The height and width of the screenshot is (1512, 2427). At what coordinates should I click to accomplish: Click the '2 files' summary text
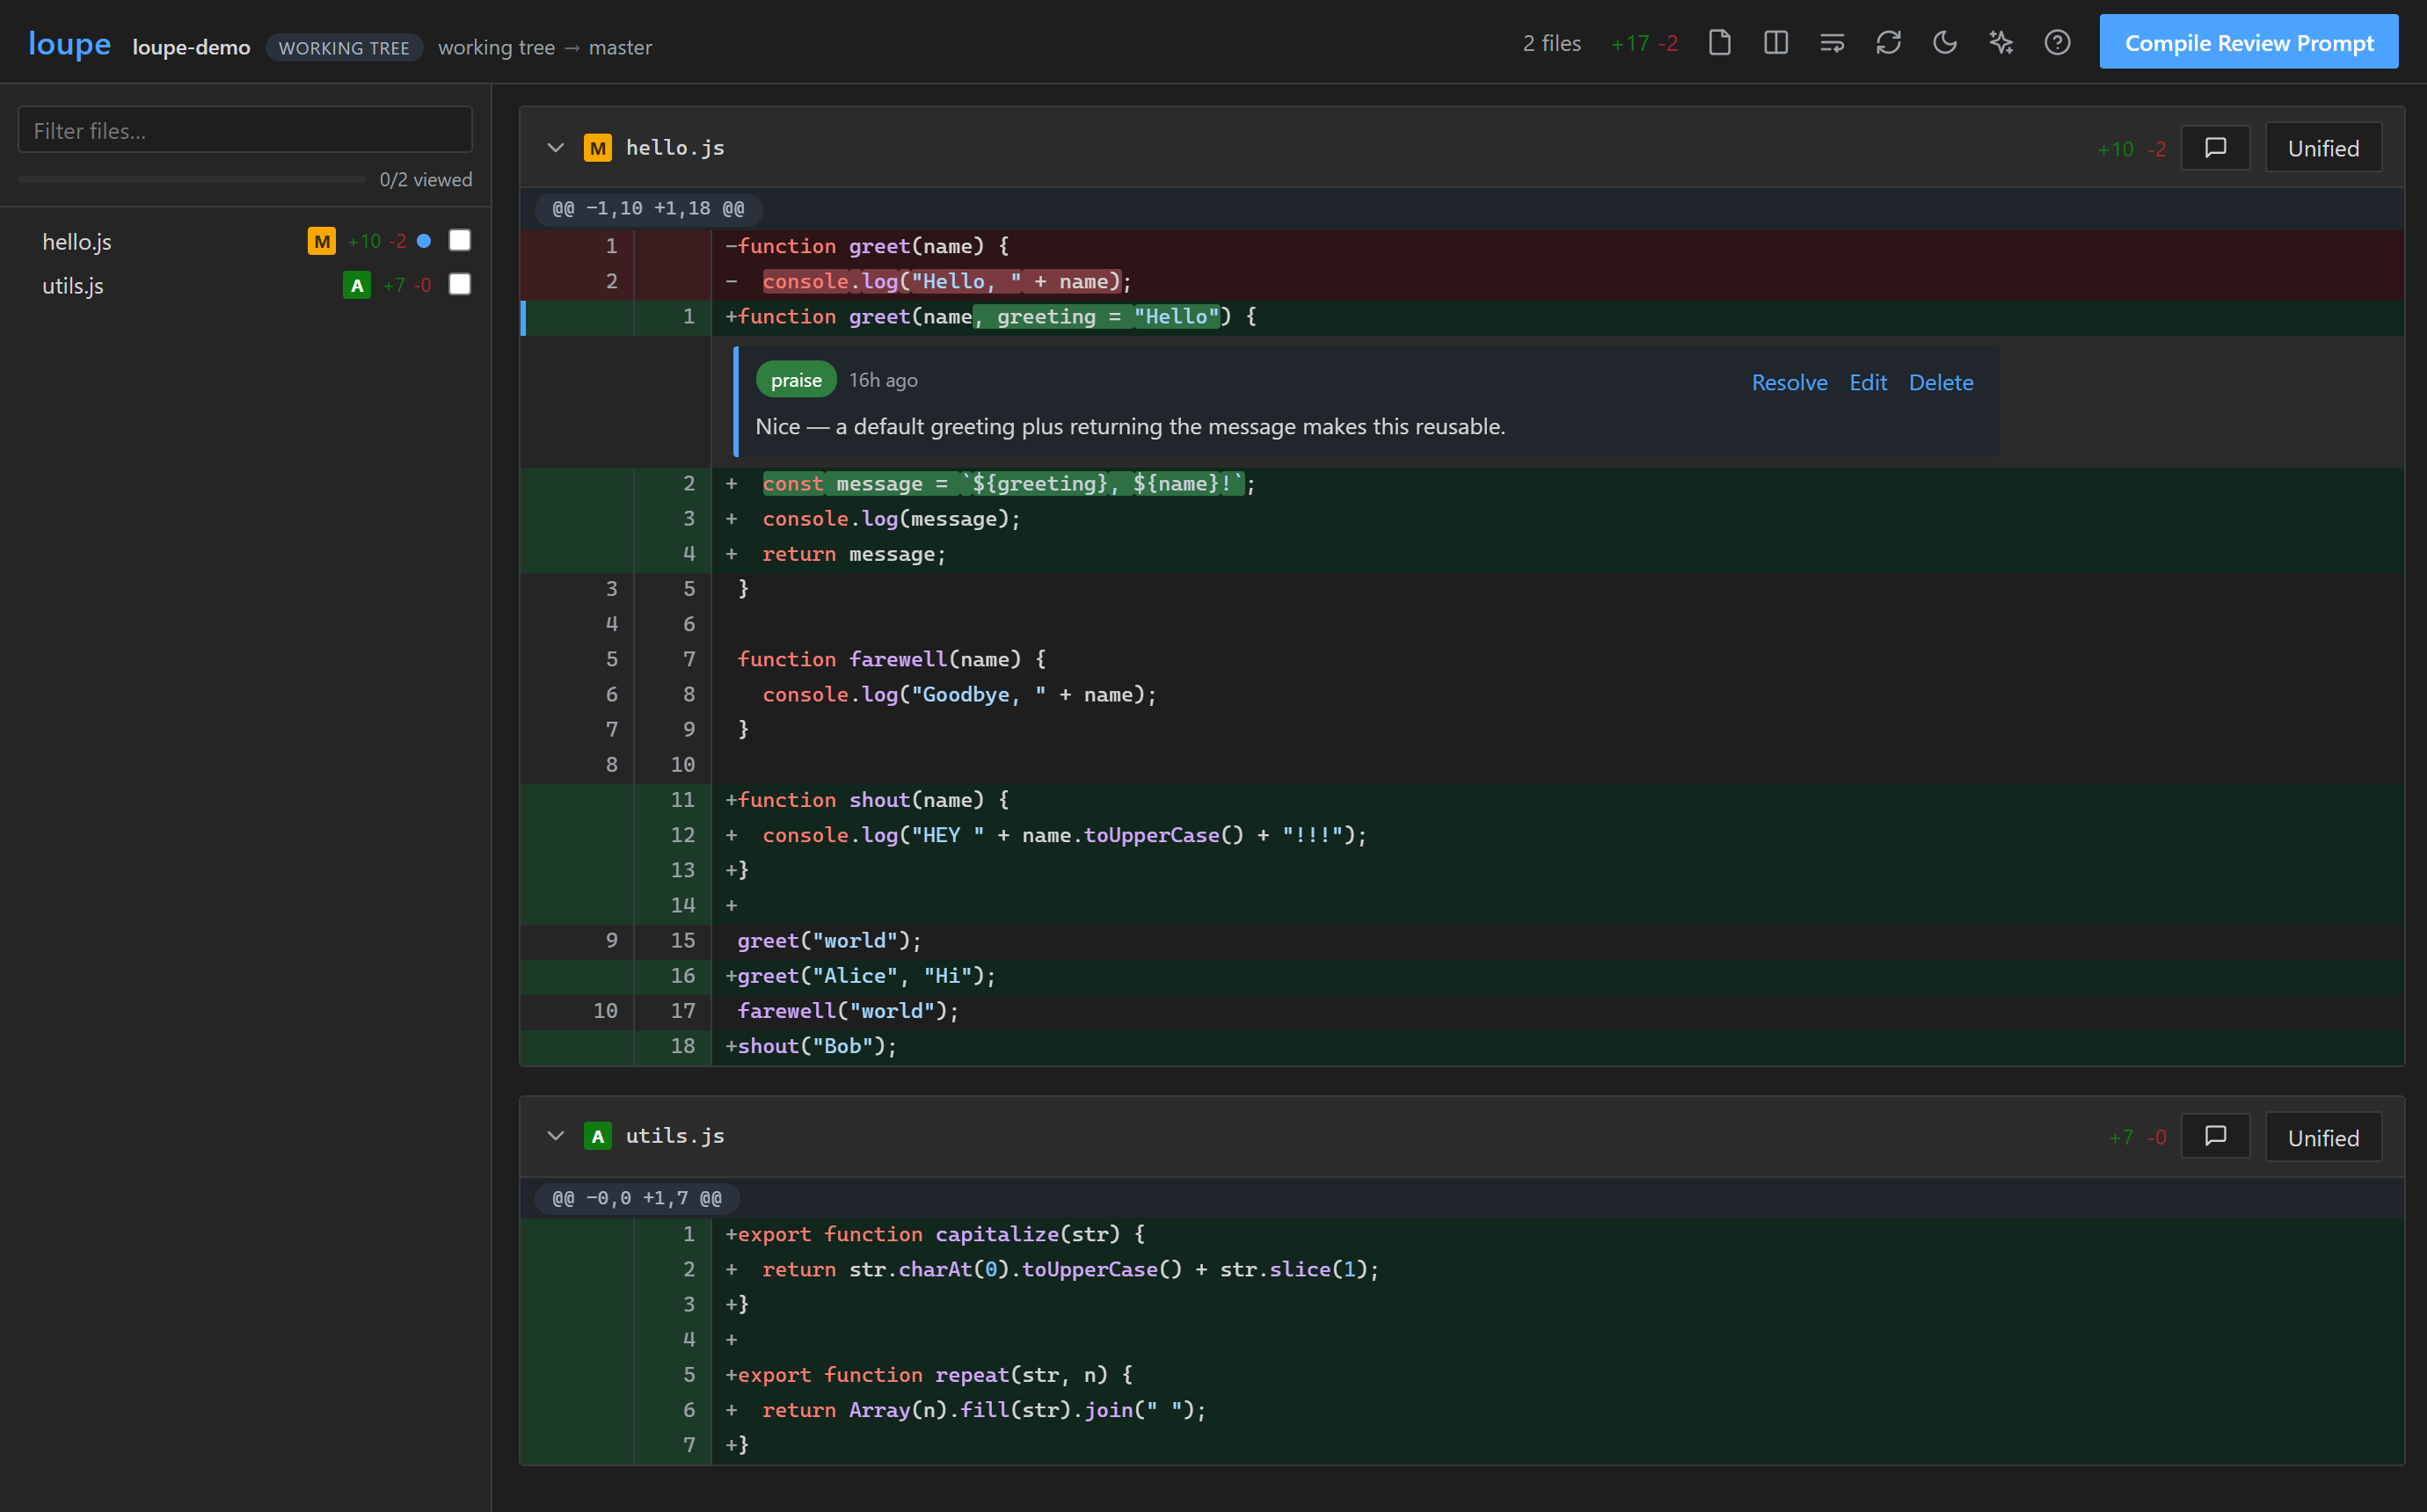click(x=1551, y=43)
